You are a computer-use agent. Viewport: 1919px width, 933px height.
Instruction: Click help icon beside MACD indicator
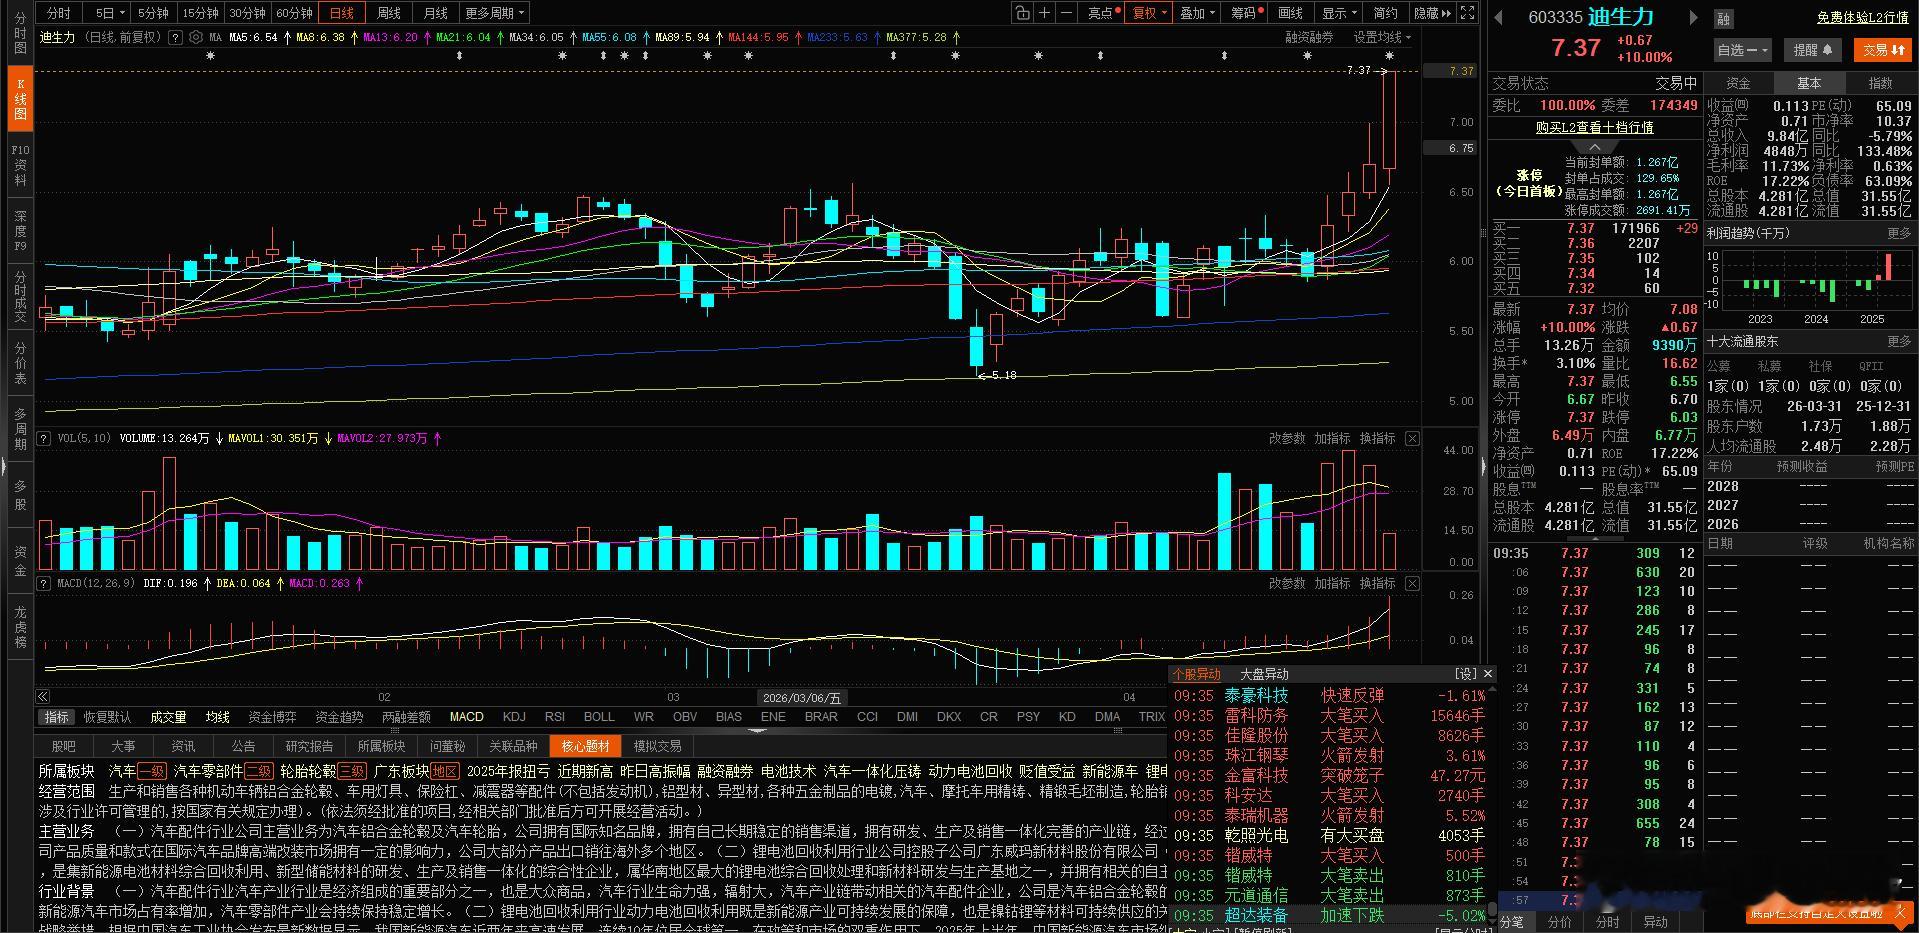pyautogui.click(x=44, y=583)
